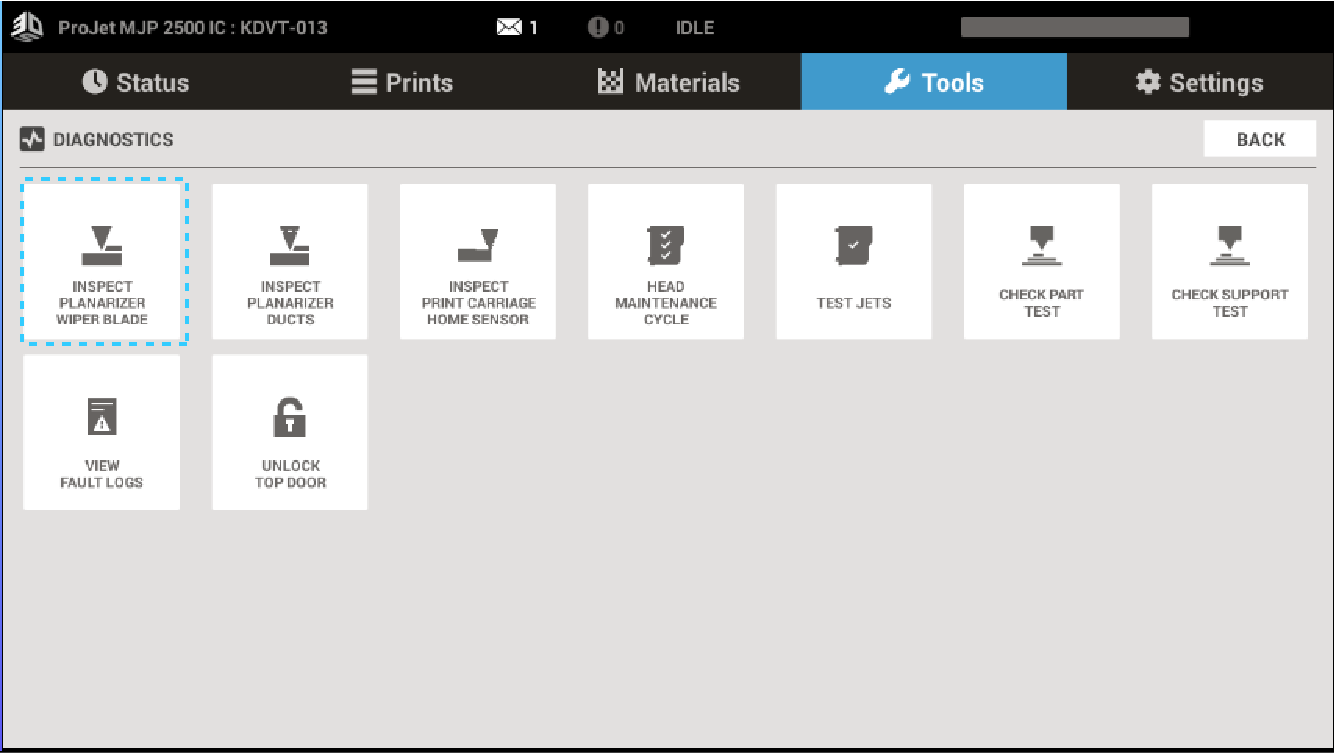This screenshot has width=1335, height=753.
Task: Select the Tools tab
Action: 934,83
